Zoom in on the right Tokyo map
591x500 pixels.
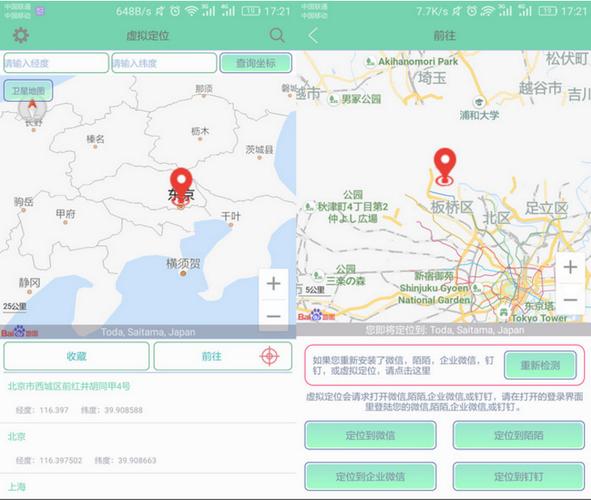tap(571, 267)
